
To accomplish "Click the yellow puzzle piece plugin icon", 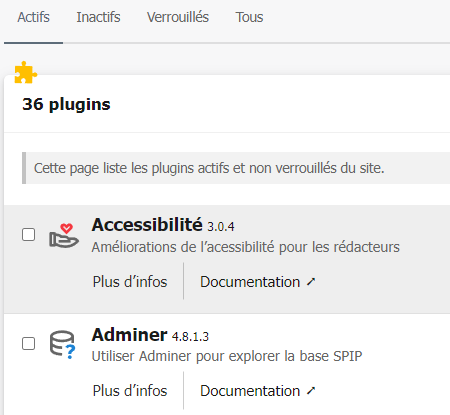I will coord(26,72).
